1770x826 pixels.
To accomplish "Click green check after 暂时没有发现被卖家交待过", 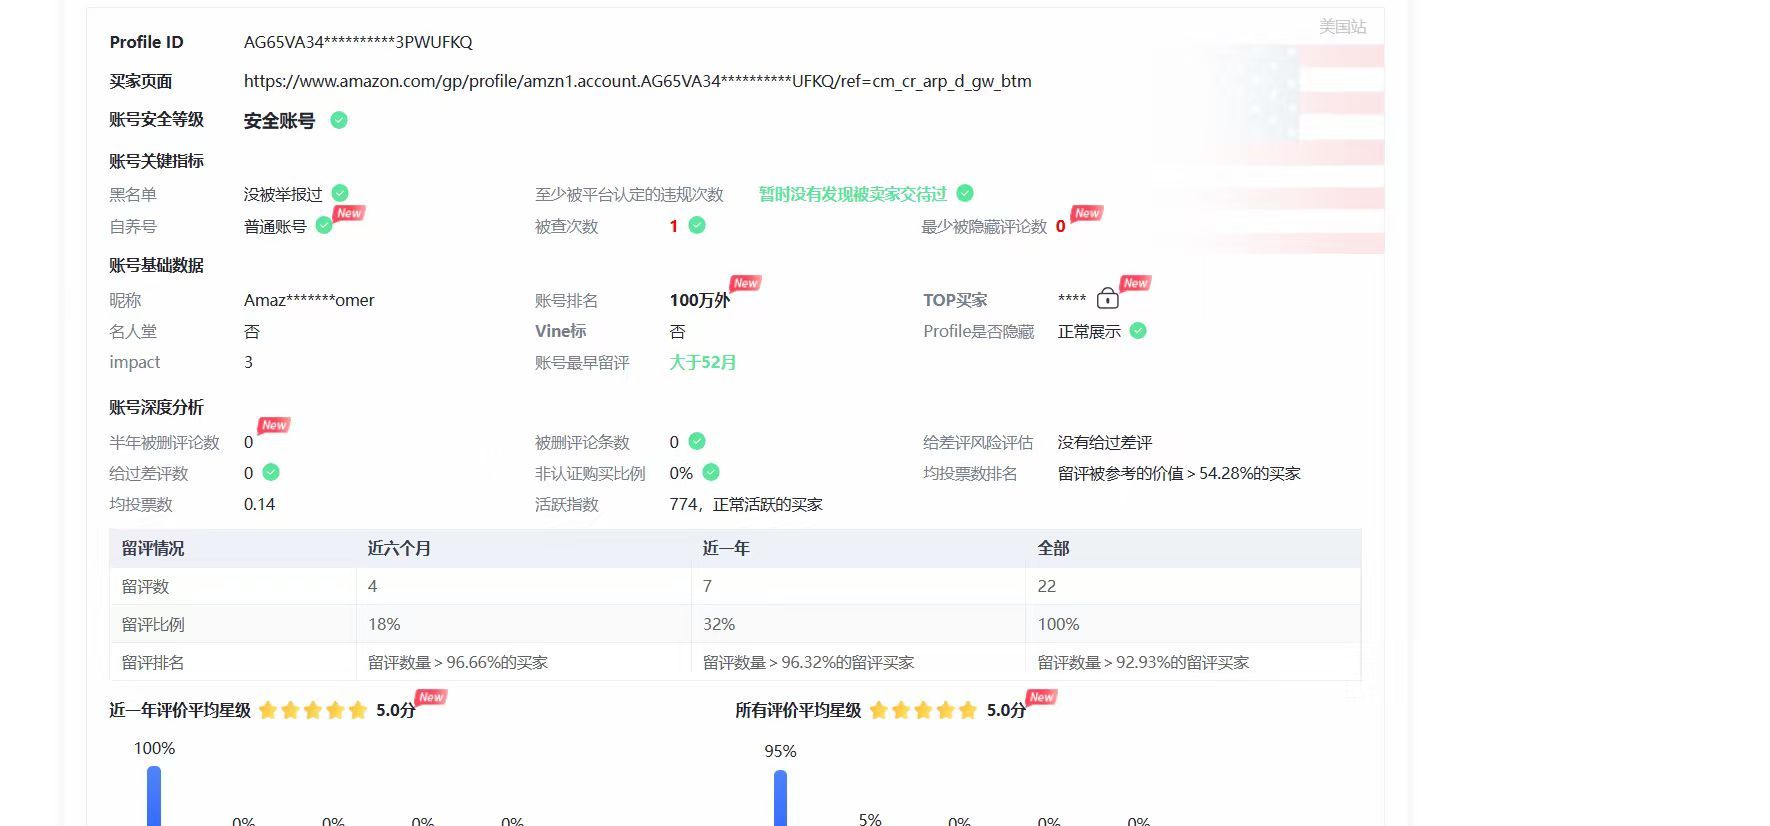I will coord(965,193).
